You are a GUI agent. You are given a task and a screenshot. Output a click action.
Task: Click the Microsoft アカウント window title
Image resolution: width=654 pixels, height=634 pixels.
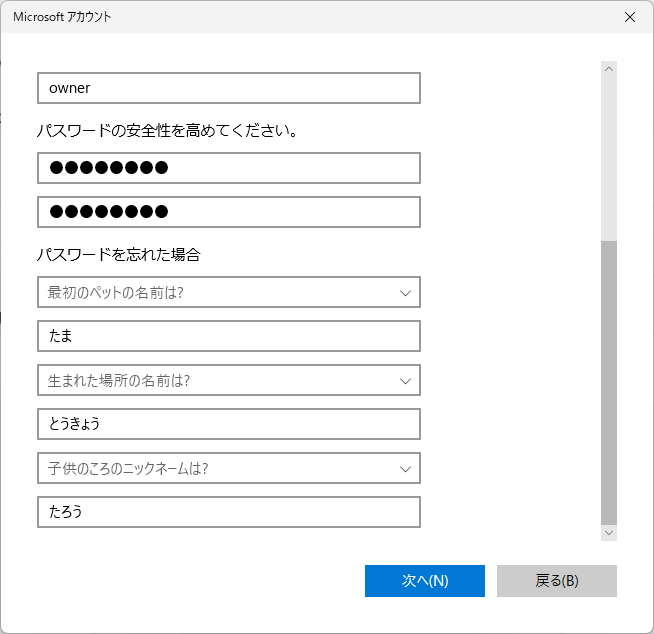click(62, 17)
